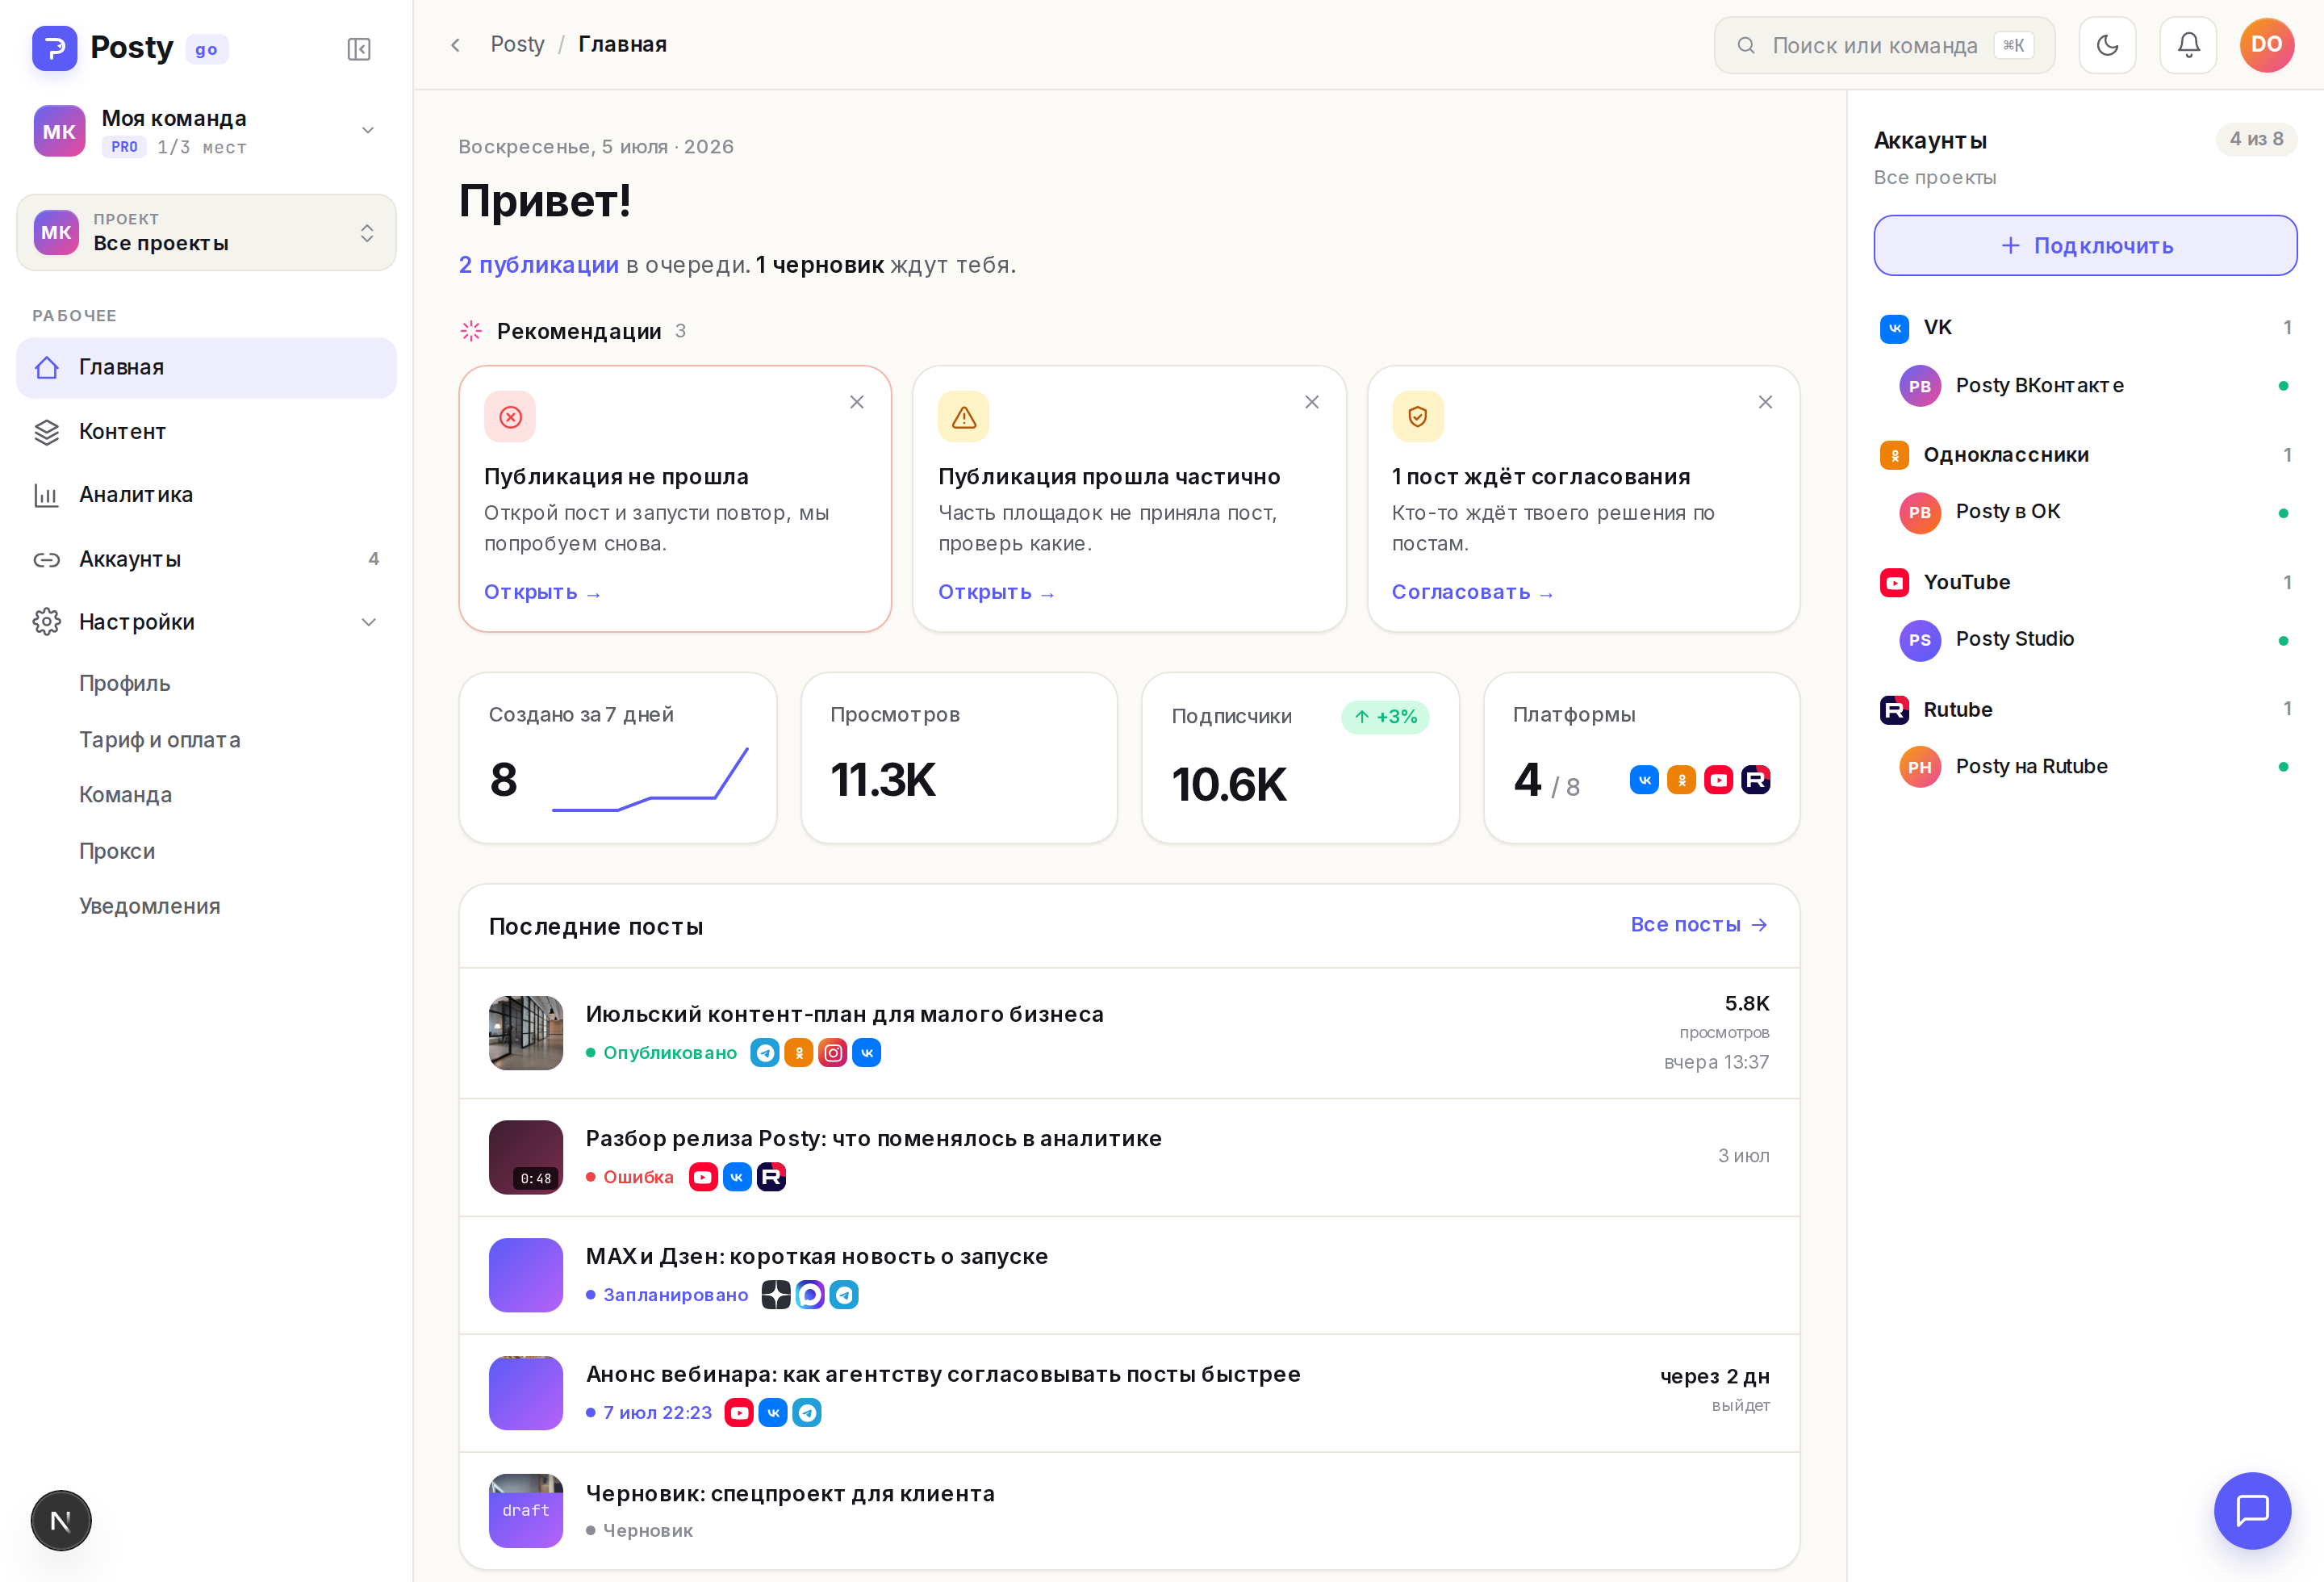
Task: Select Posty на Rutube account
Action: pos(2085,767)
